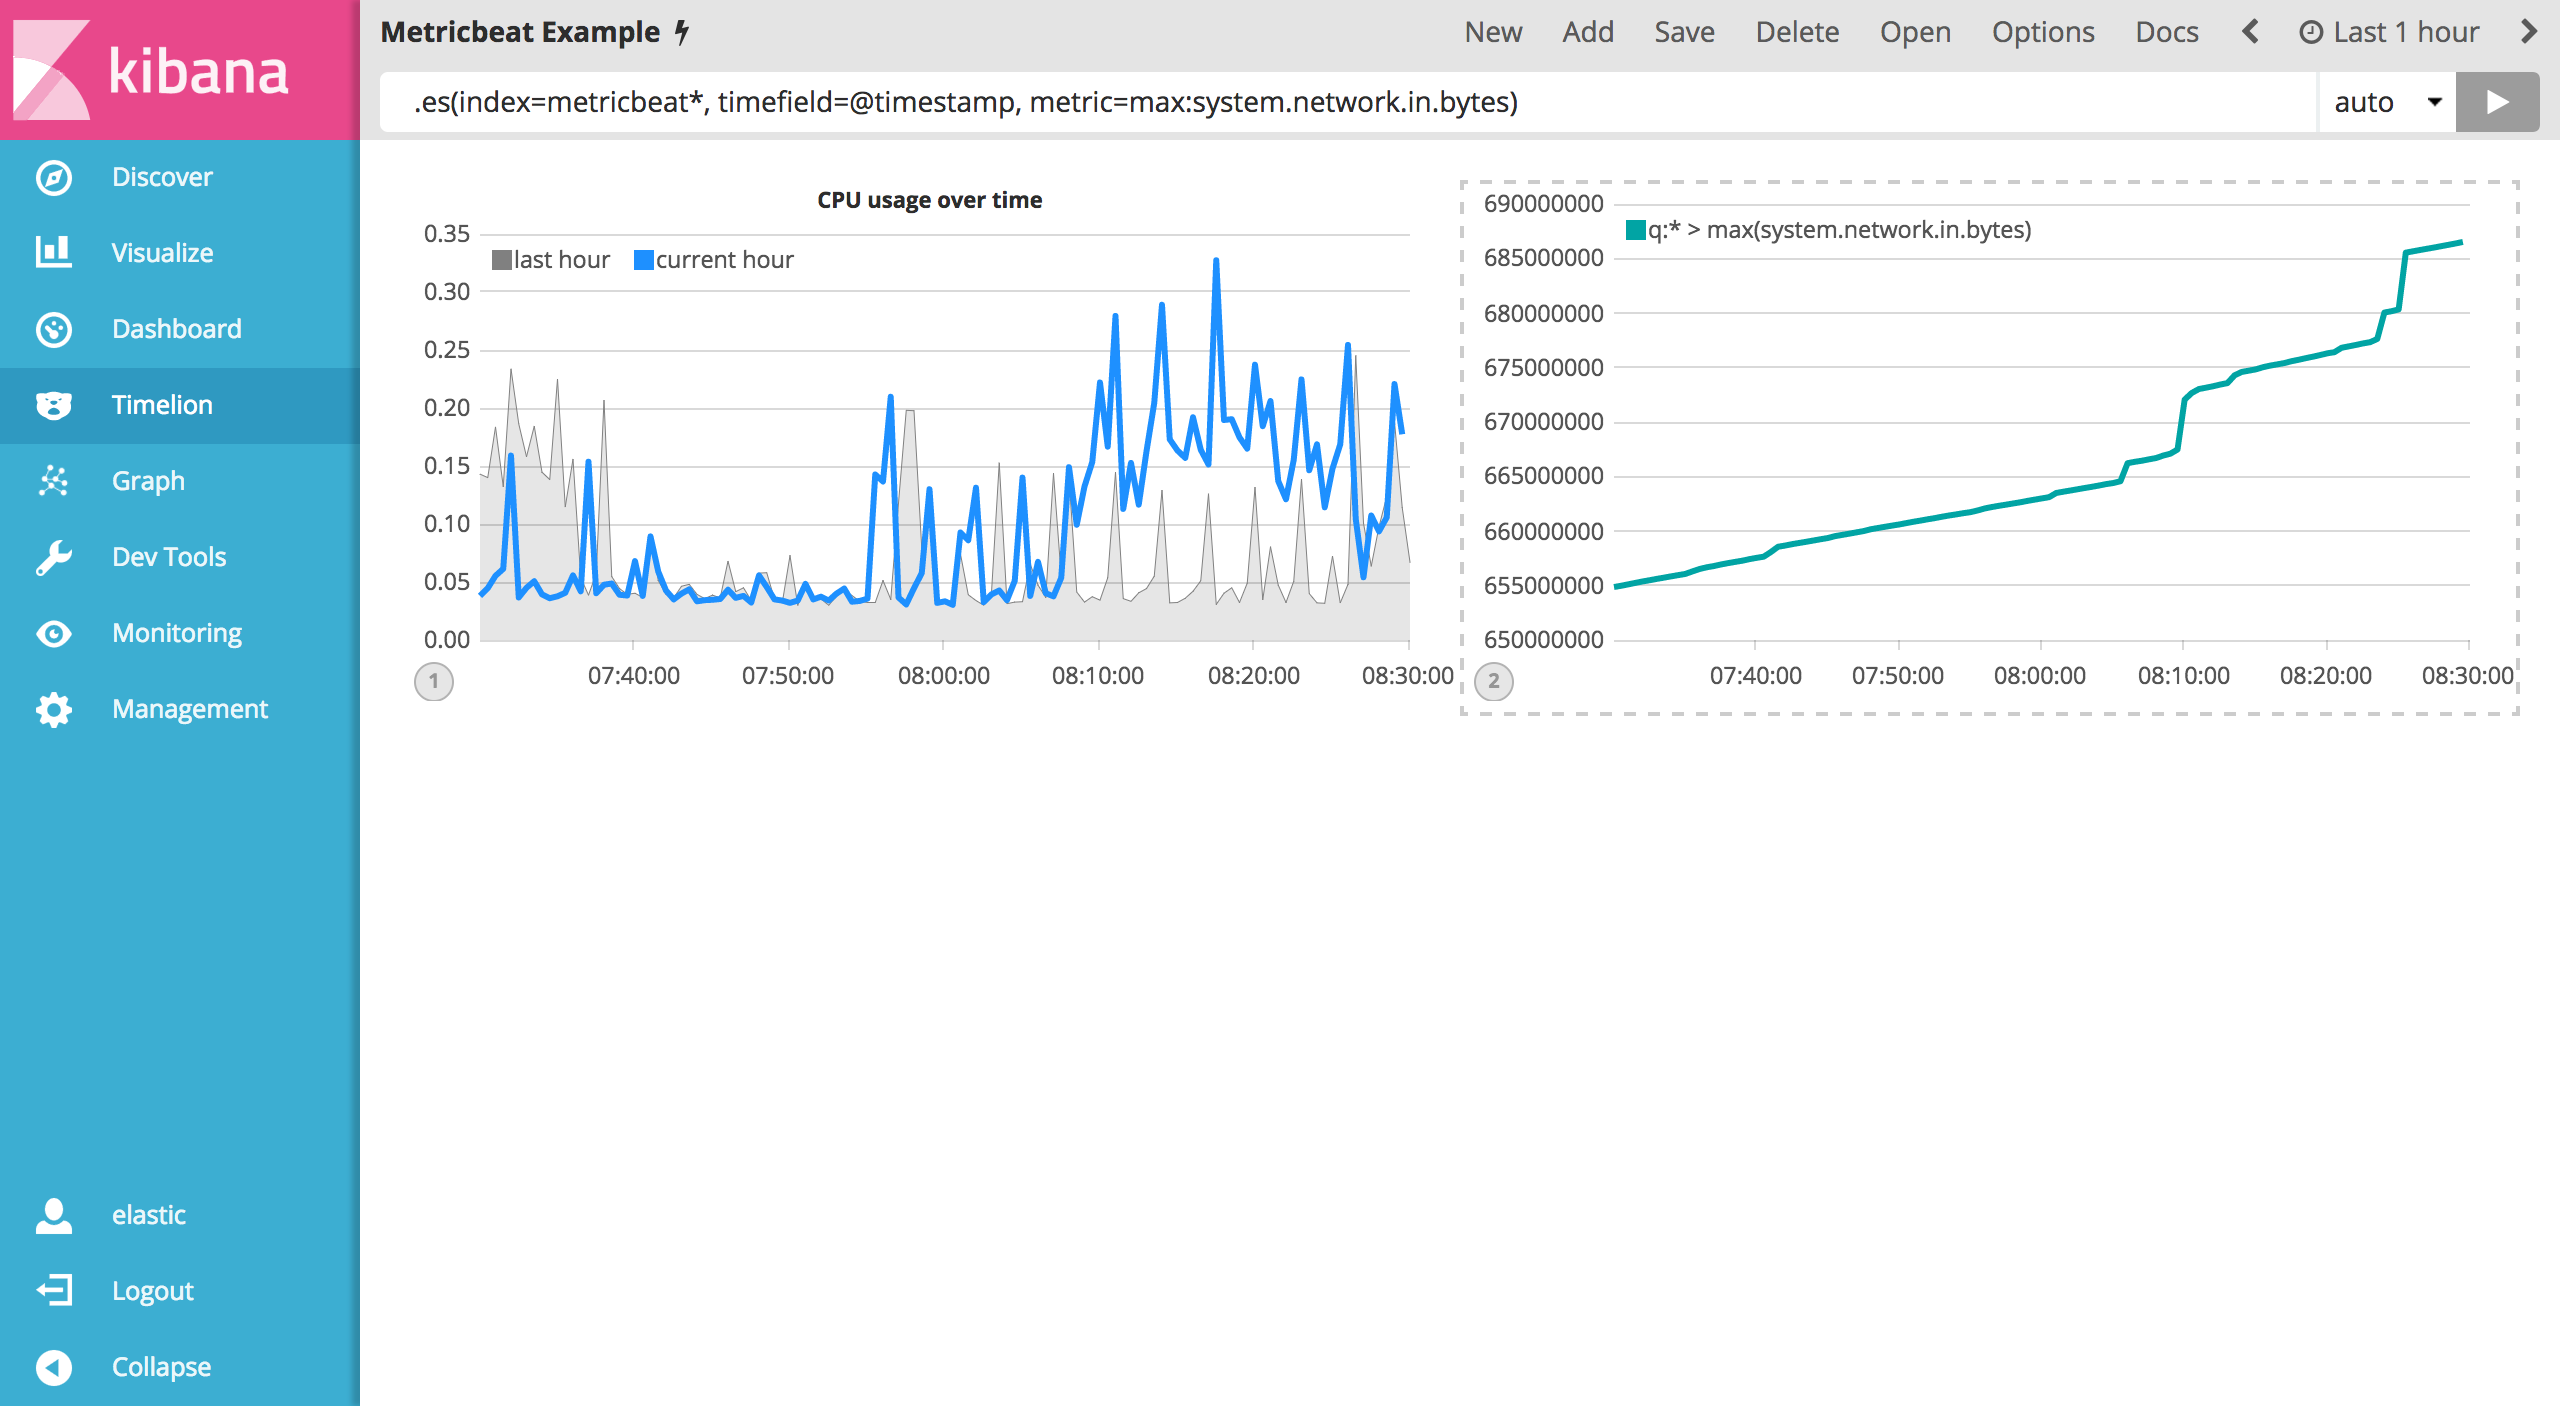
Task: Toggle the 'current hour' series legend
Action: (714, 260)
